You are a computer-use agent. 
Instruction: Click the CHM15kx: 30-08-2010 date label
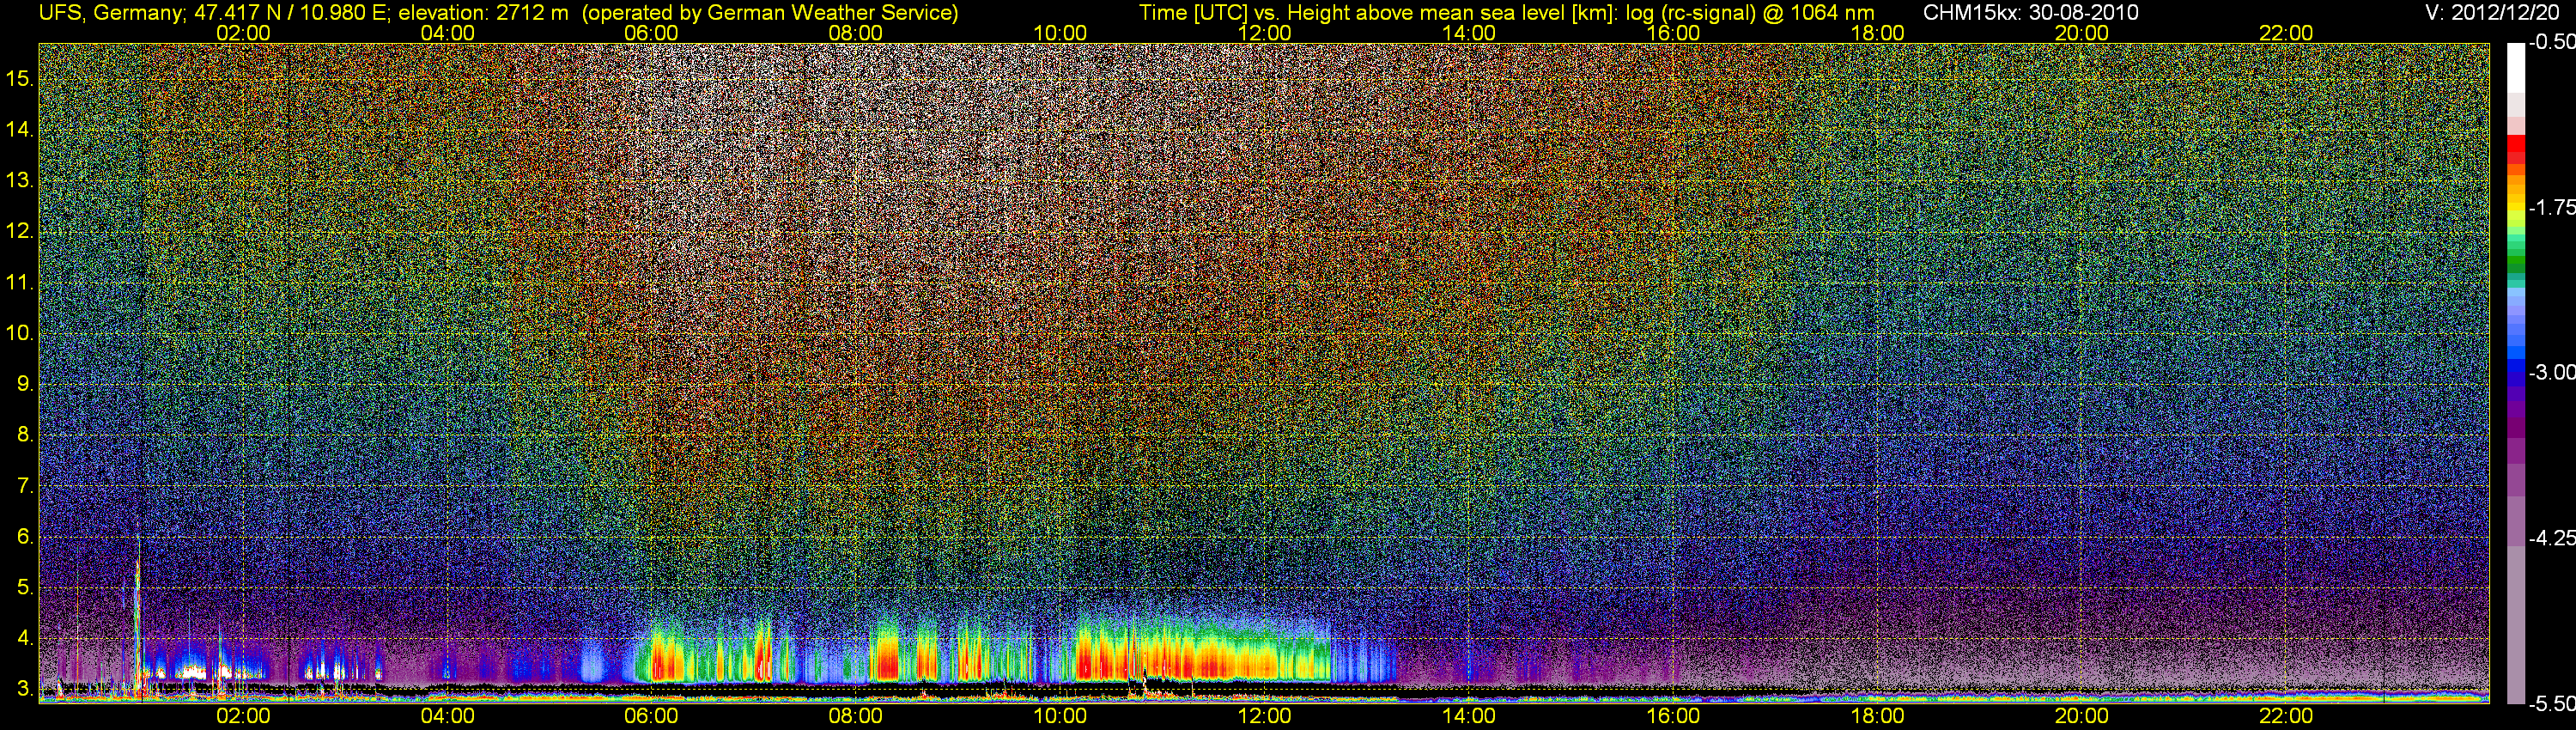coord(2030,13)
